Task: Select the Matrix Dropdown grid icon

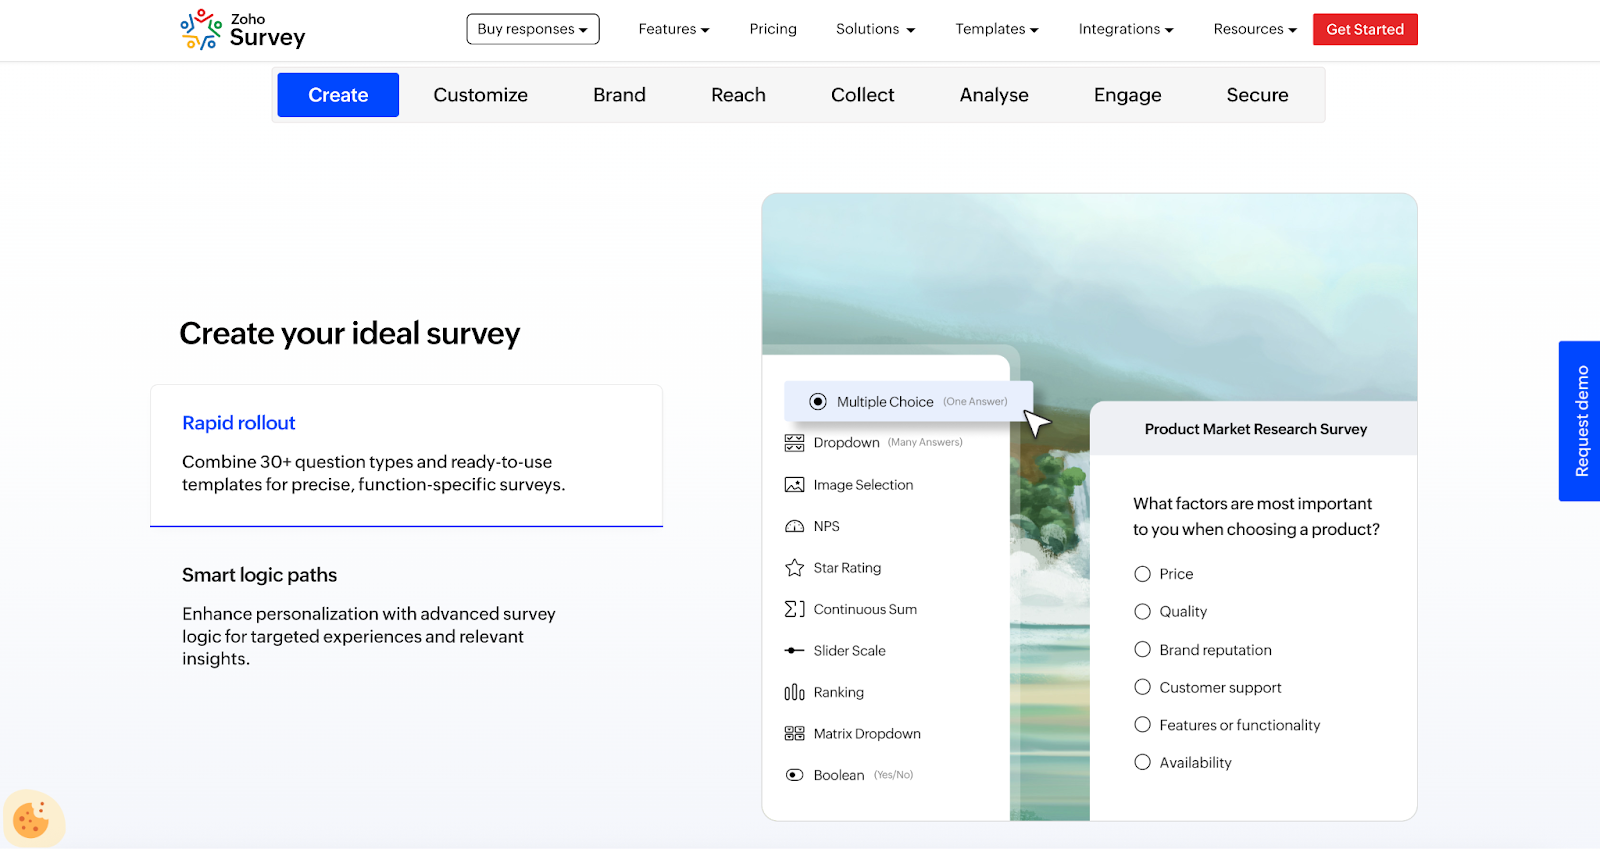Action: tap(794, 734)
